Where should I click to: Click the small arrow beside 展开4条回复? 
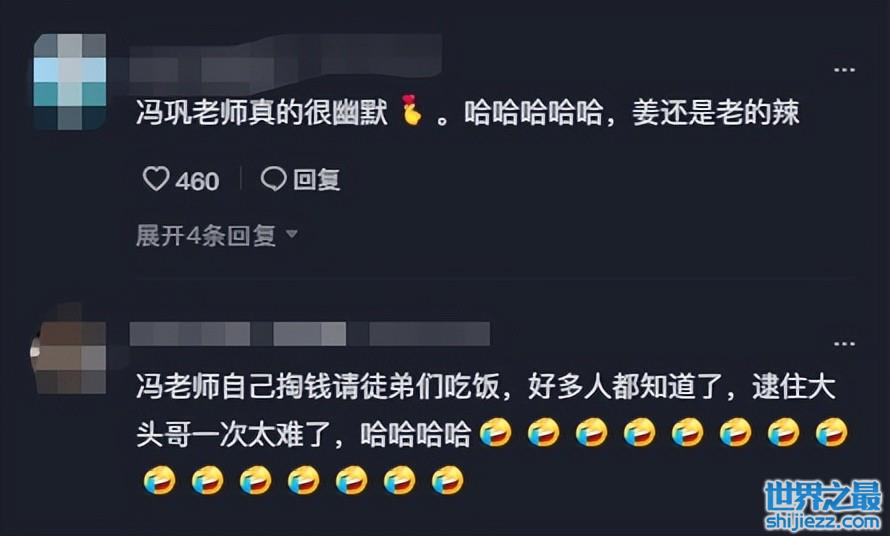292,233
